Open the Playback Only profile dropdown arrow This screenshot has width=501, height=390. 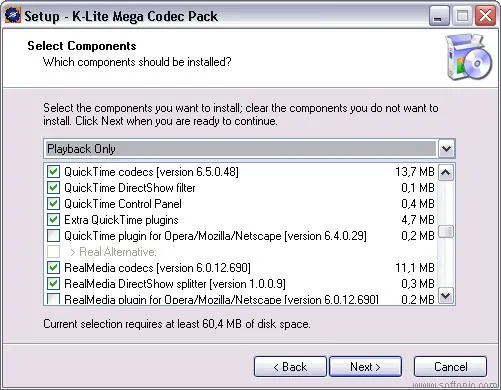click(x=446, y=149)
